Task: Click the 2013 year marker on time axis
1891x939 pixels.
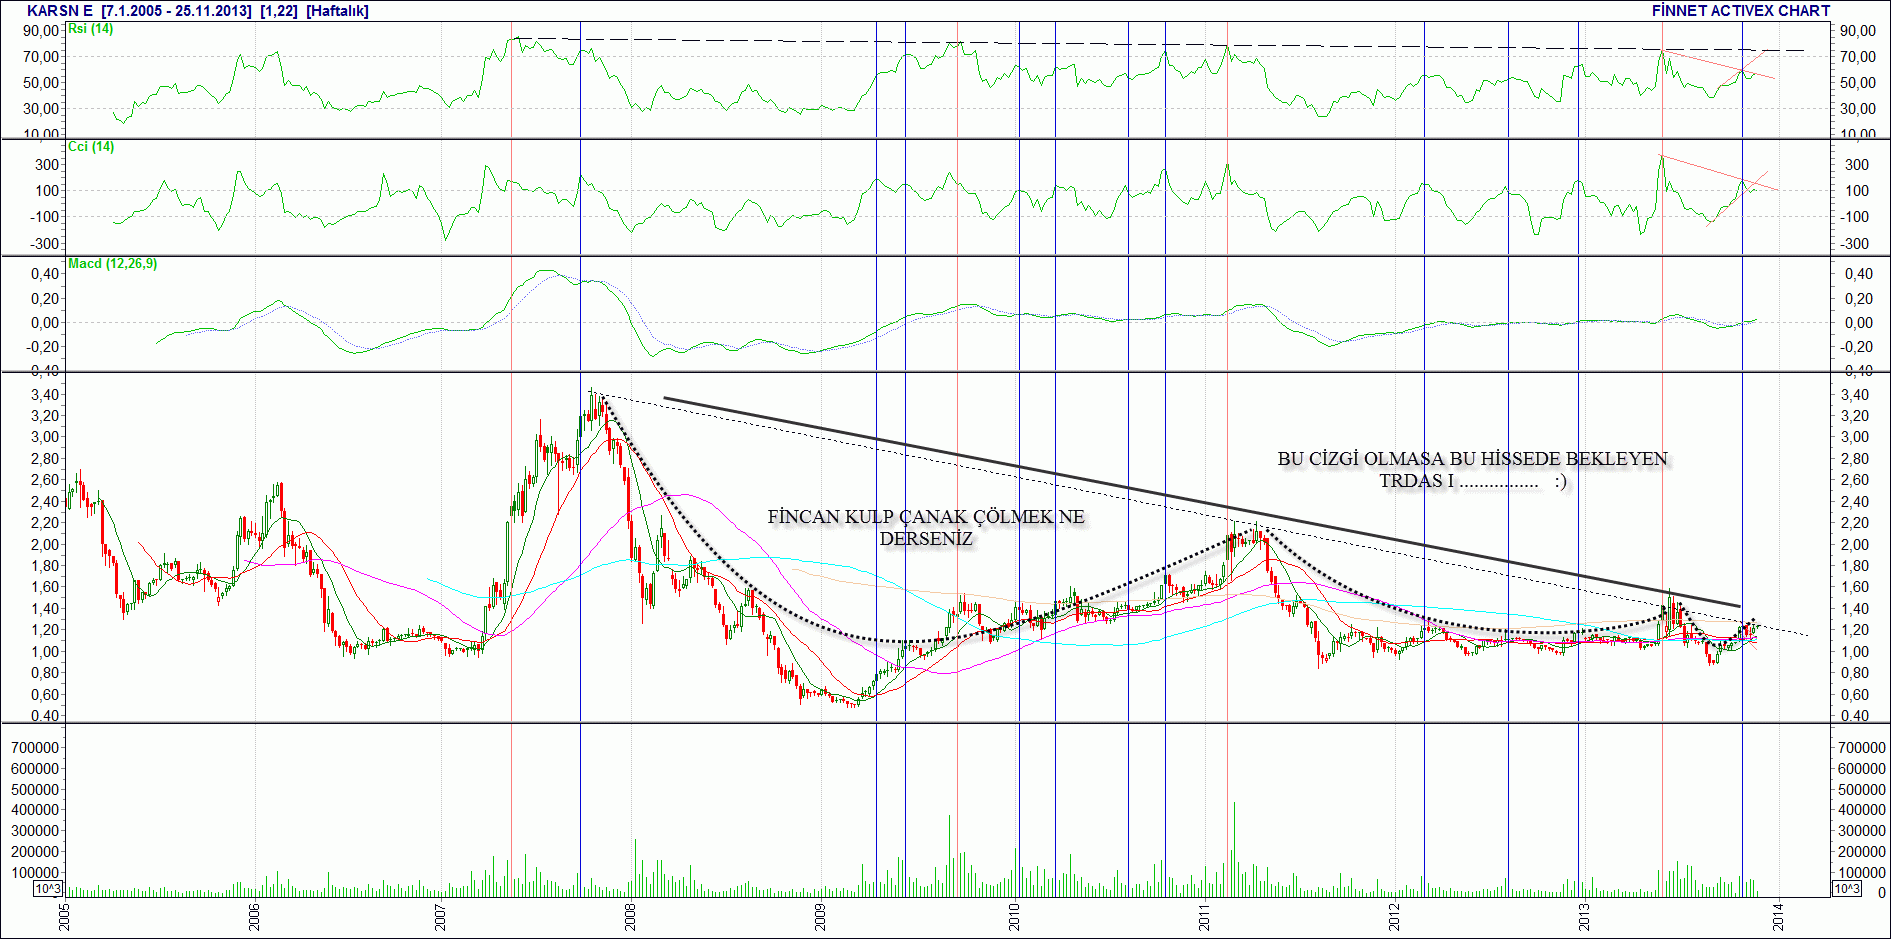Action: pyautogui.click(x=1585, y=917)
